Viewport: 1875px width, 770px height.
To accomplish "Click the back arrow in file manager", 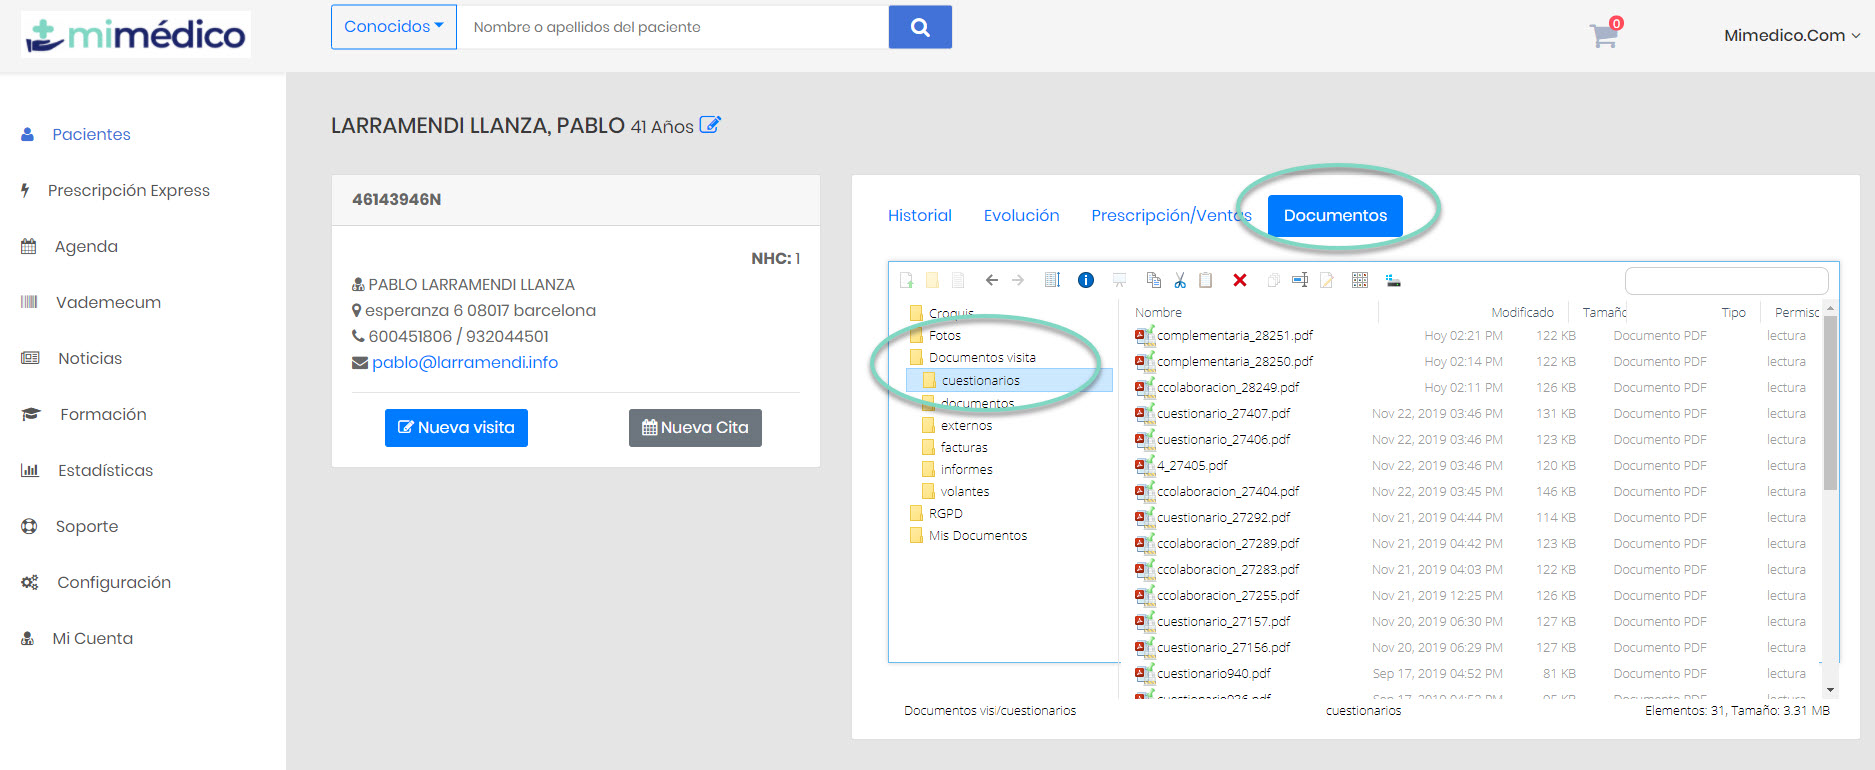I will tap(992, 280).
